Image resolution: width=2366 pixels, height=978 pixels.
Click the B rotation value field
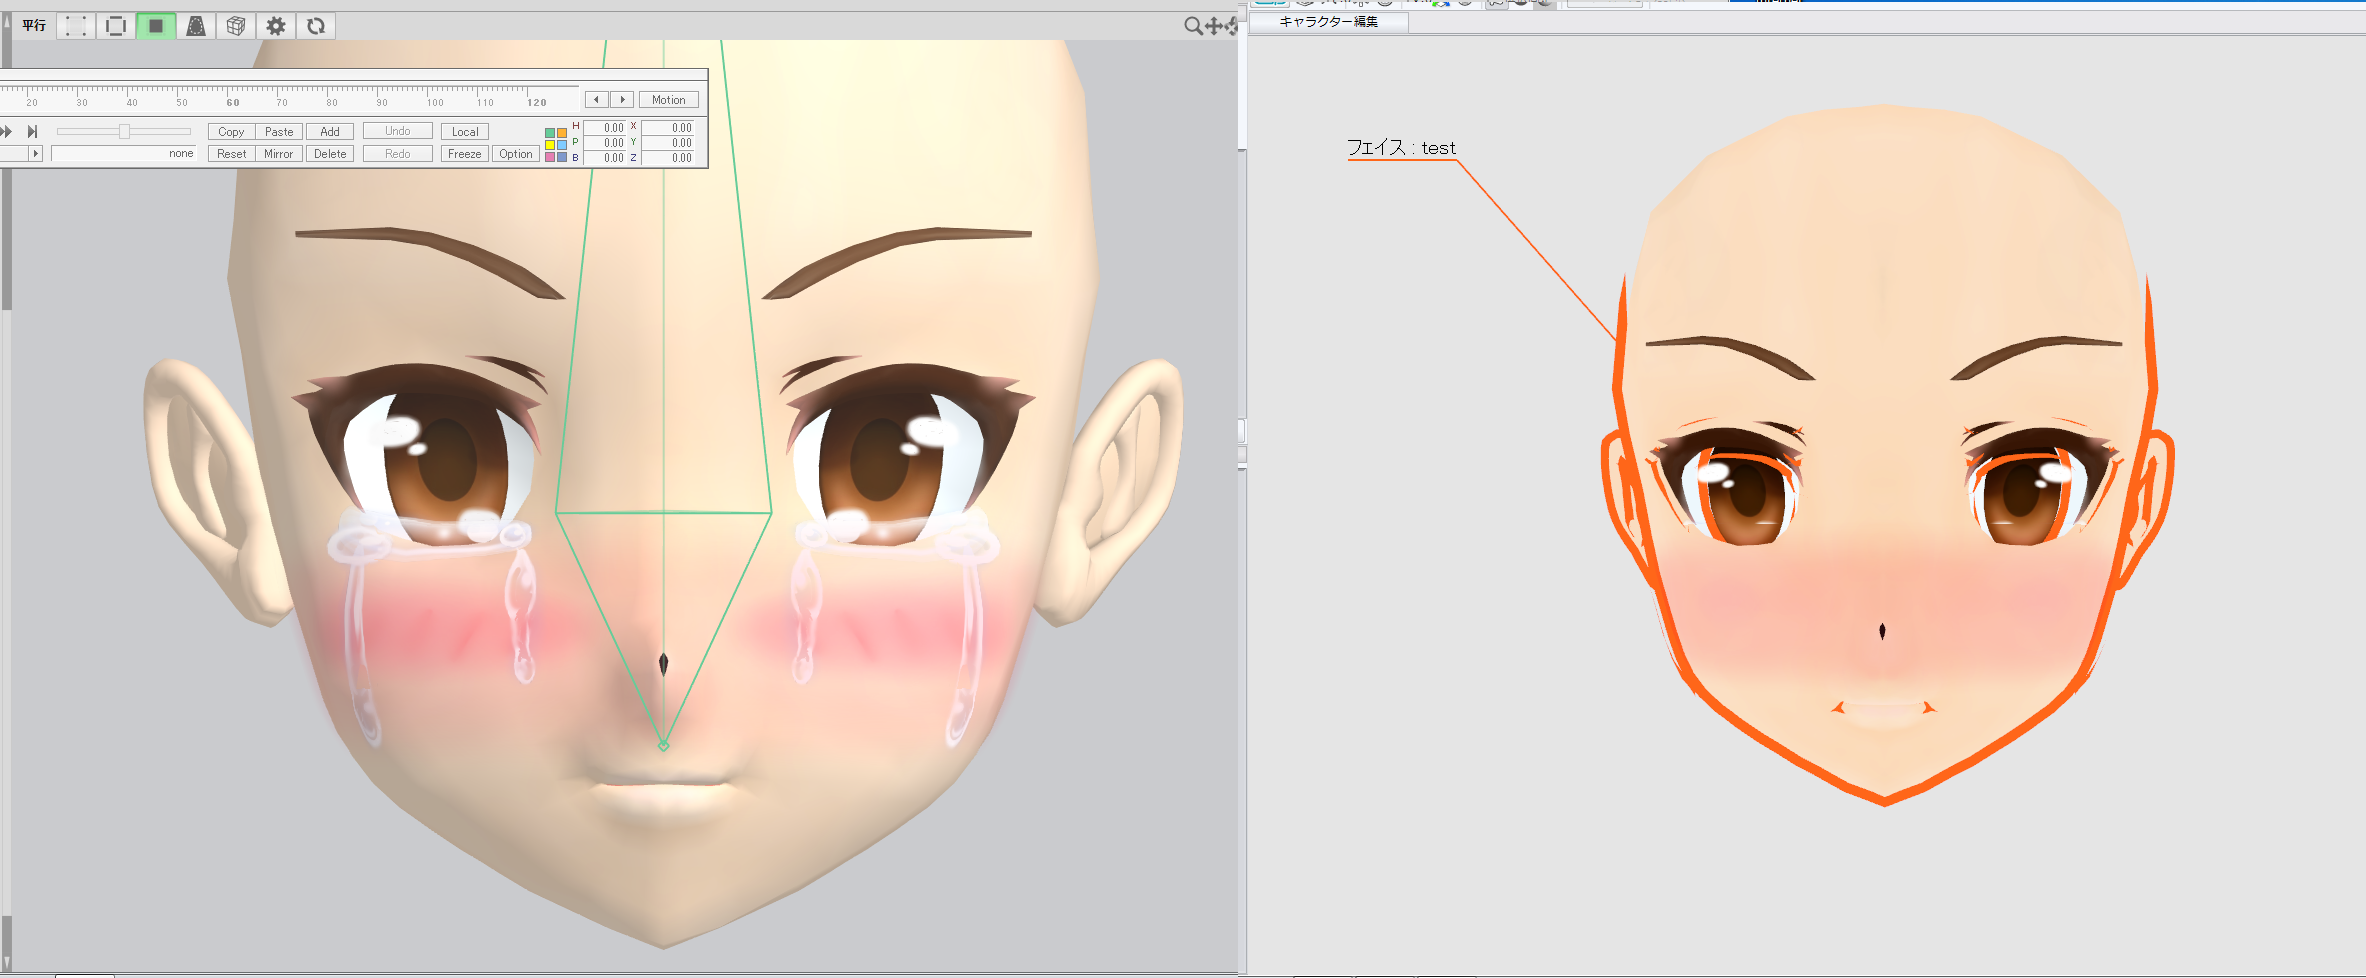point(605,158)
